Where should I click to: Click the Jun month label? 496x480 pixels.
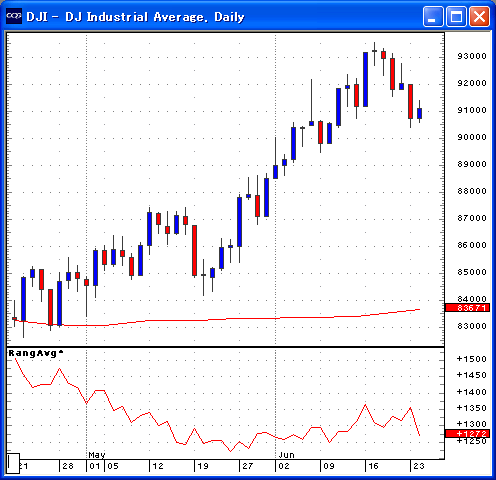pos(287,455)
